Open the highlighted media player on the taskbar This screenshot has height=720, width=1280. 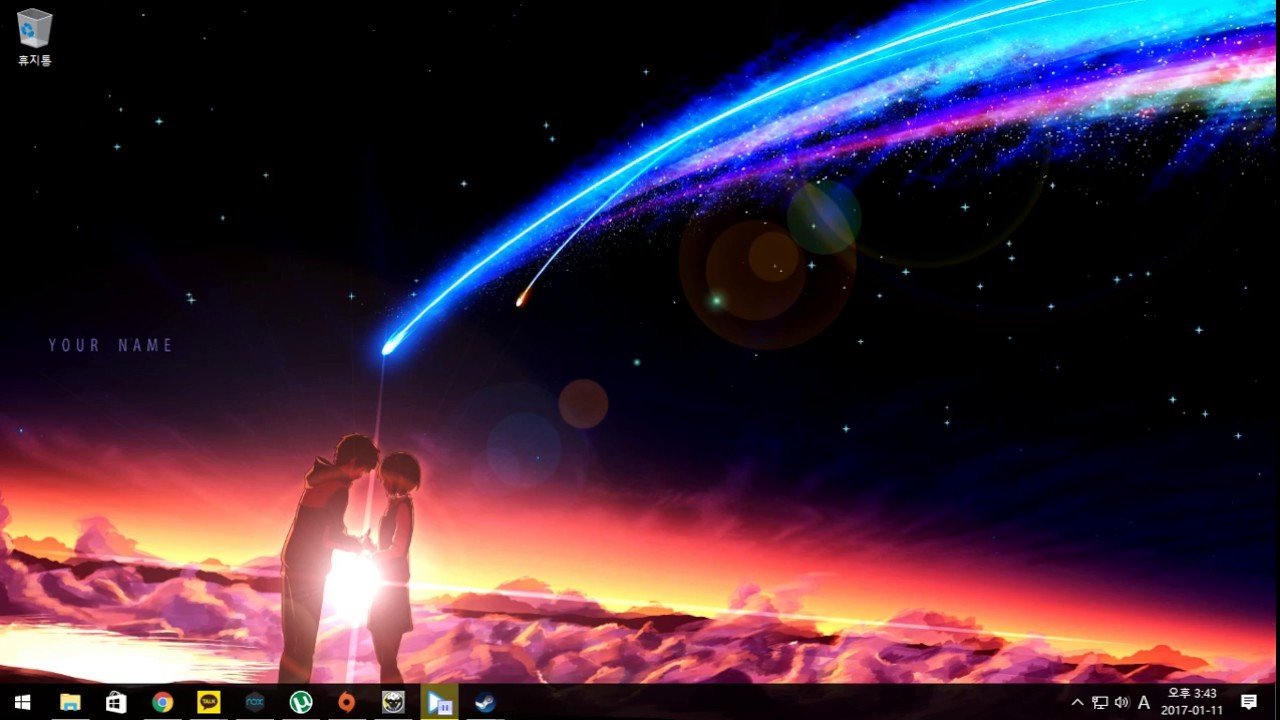pos(440,703)
